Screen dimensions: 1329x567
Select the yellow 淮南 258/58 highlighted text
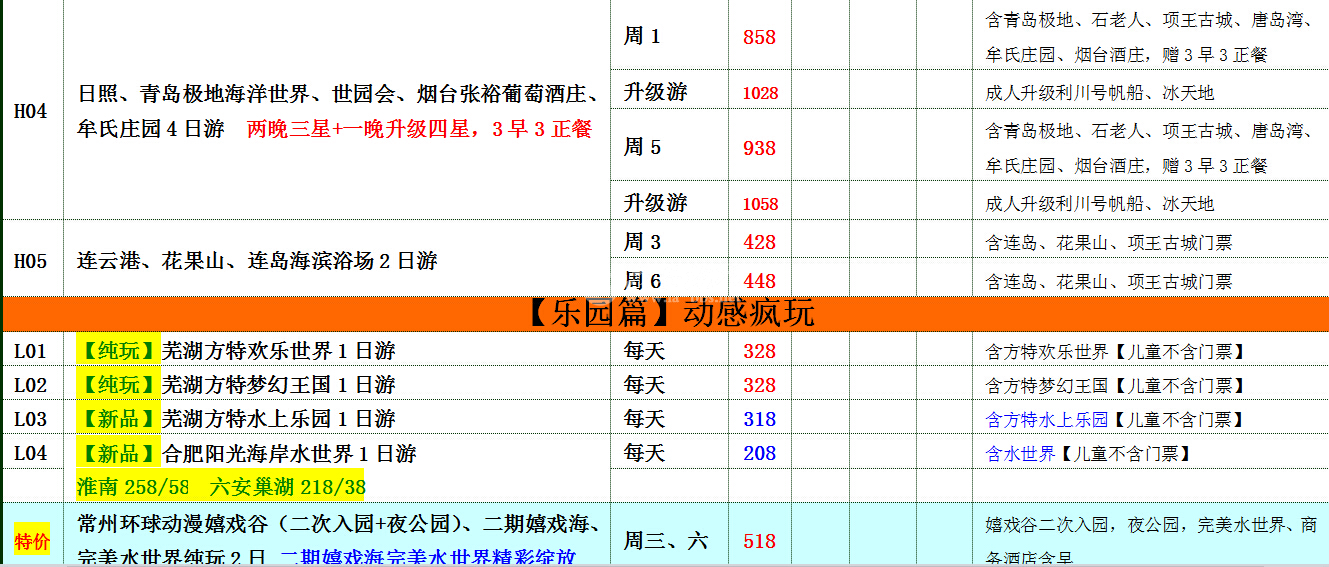pyautogui.click(x=133, y=488)
